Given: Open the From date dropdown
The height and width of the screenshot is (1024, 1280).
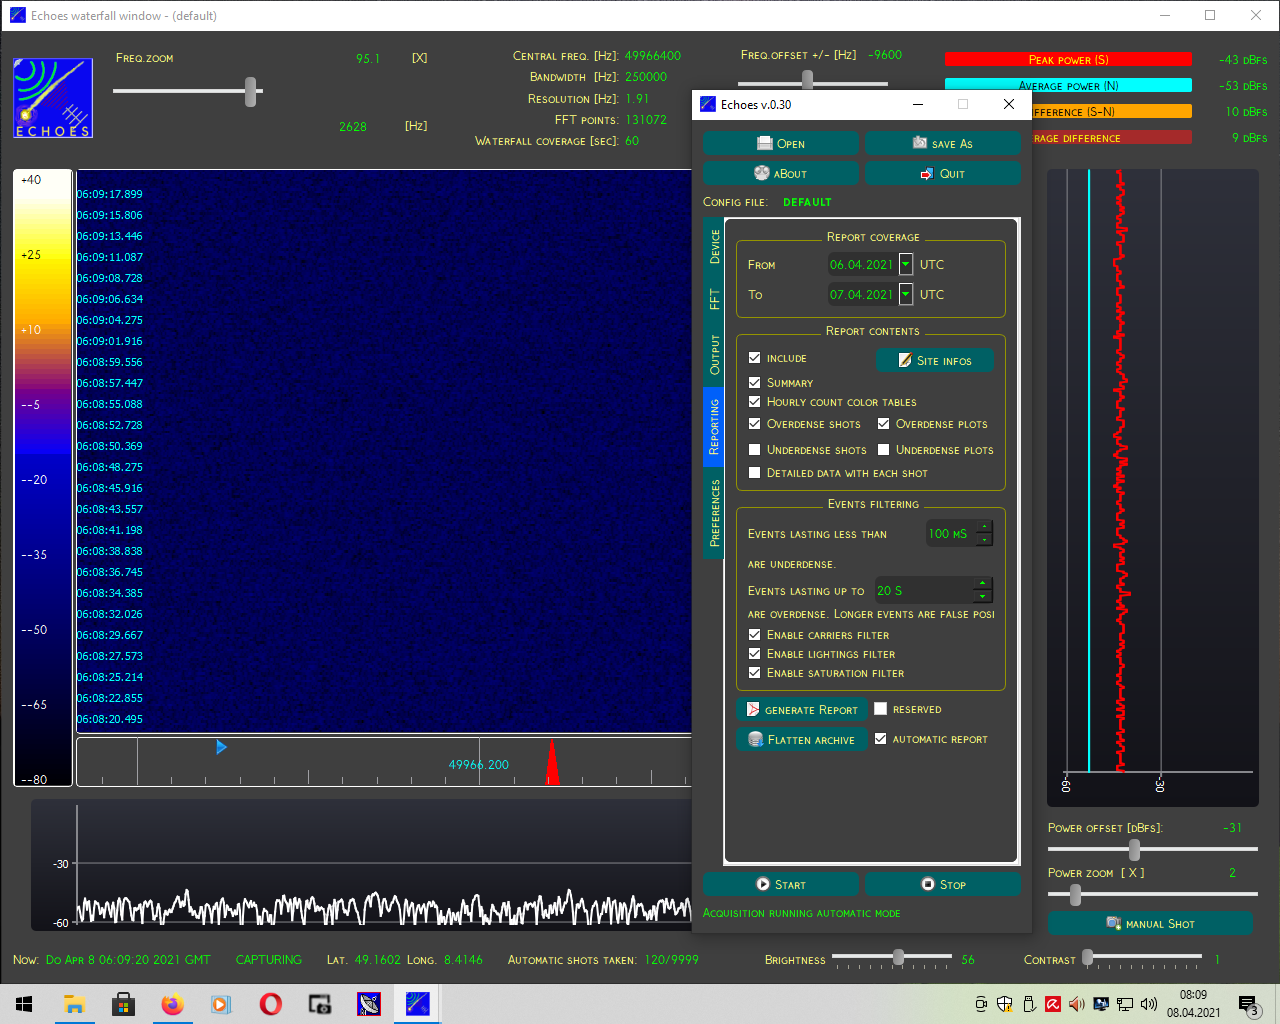Looking at the screenshot, I should click(x=906, y=264).
